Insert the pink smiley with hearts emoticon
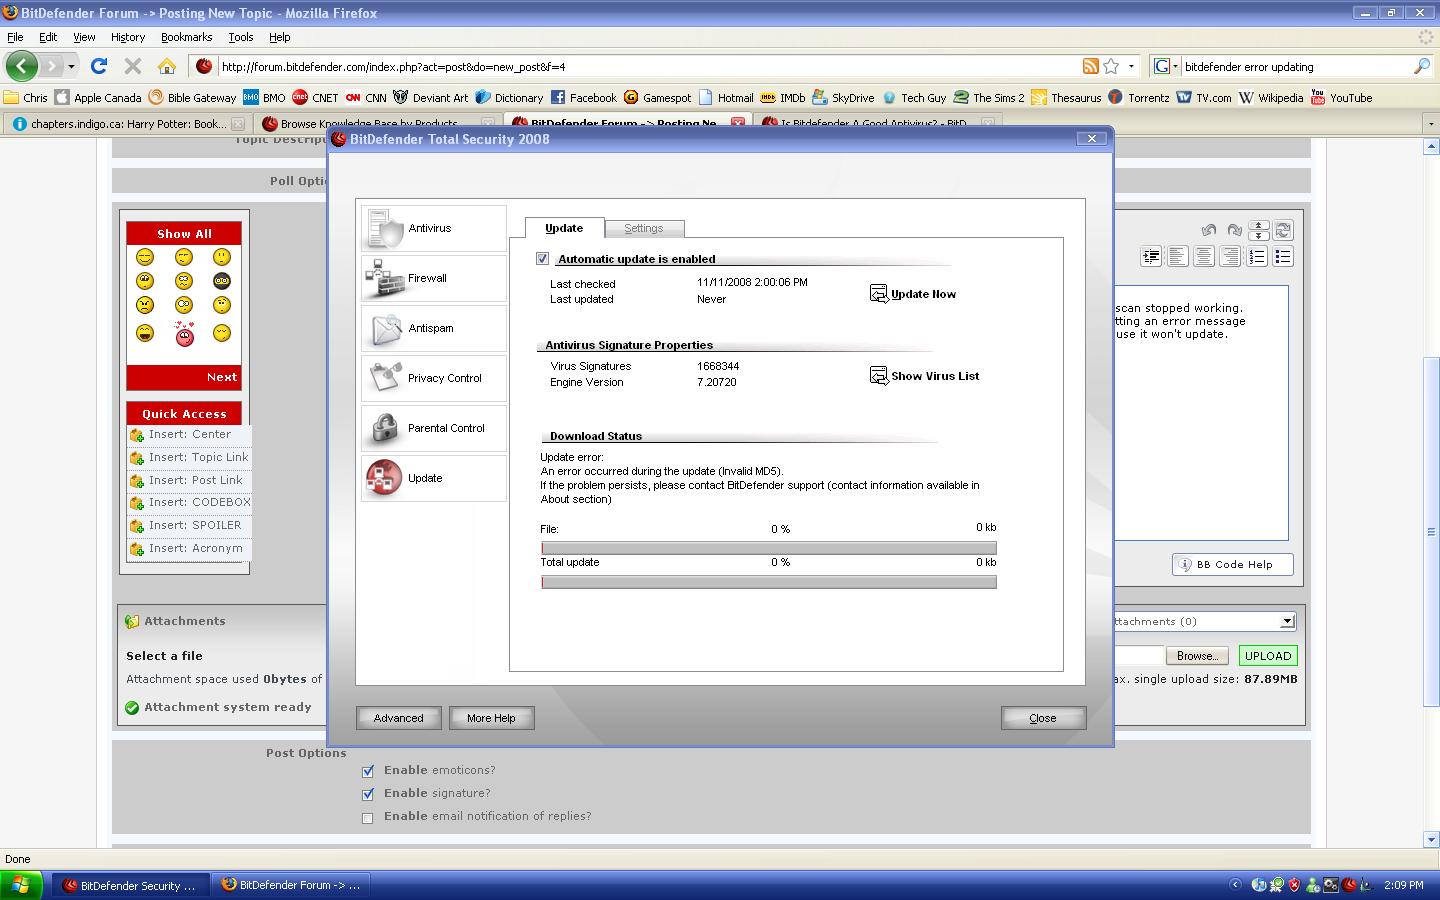1440x900 pixels. point(184,333)
